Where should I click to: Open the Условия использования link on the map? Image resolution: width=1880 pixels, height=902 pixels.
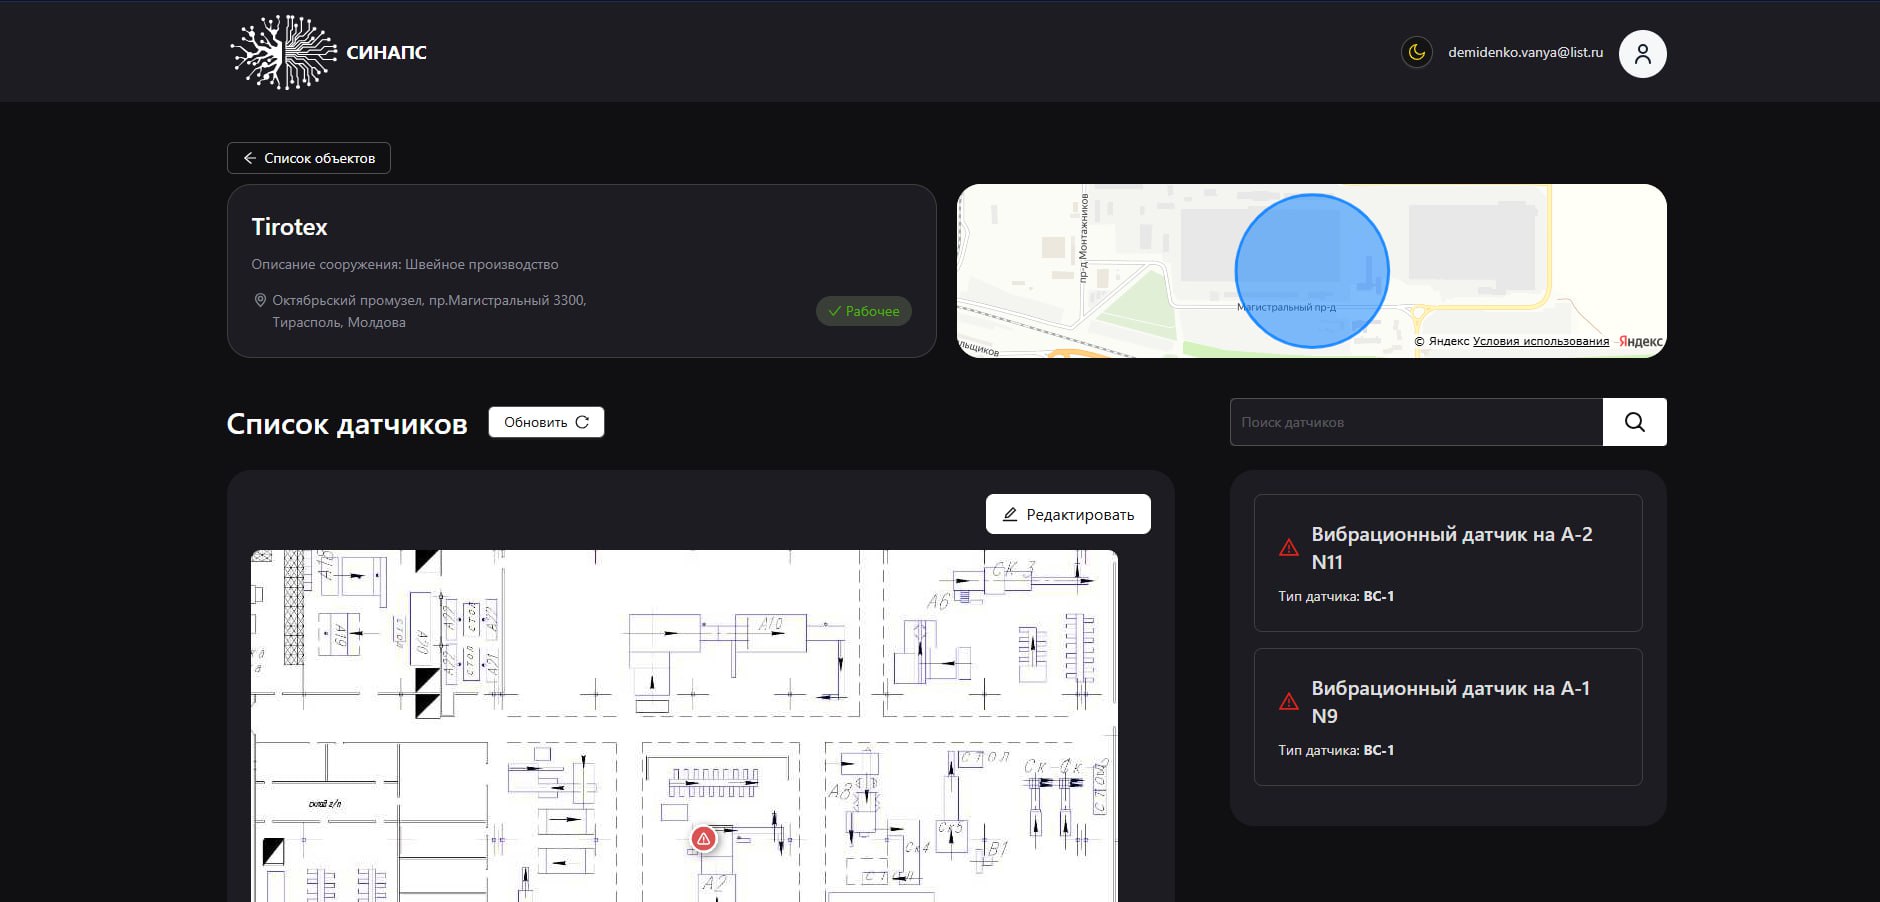[x=1541, y=341]
